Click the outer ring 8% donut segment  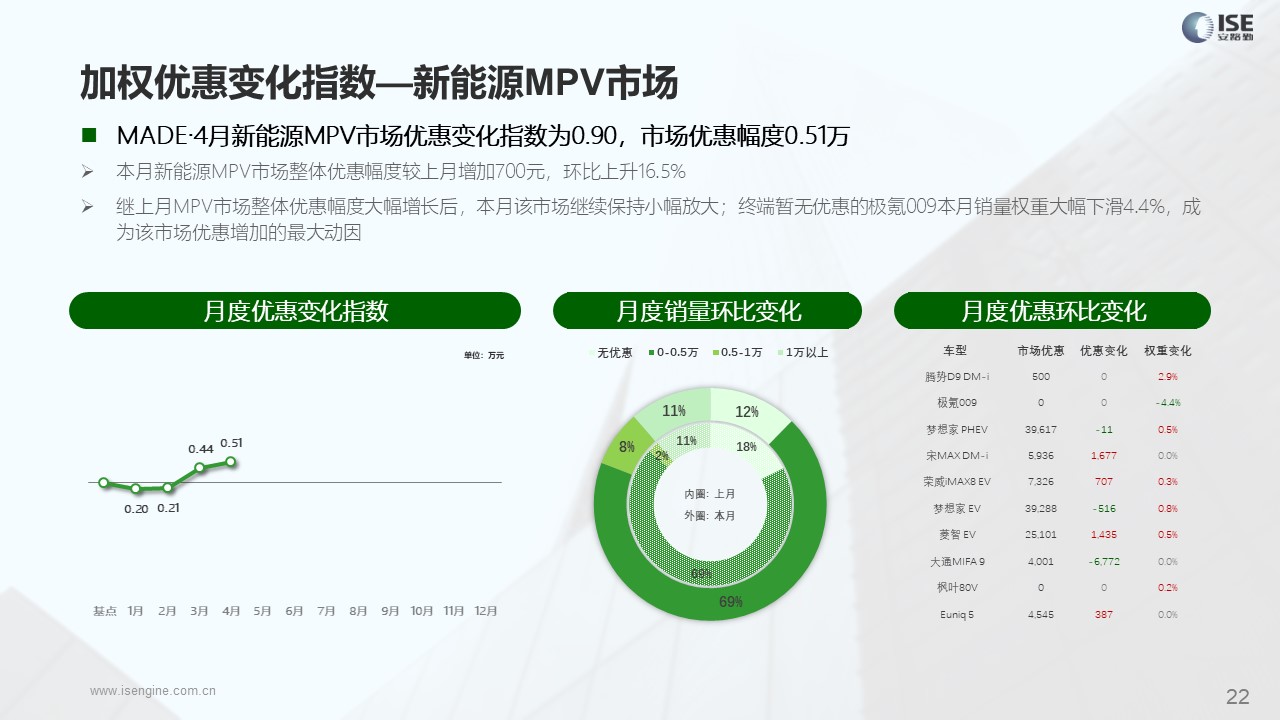[x=627, y=447]
